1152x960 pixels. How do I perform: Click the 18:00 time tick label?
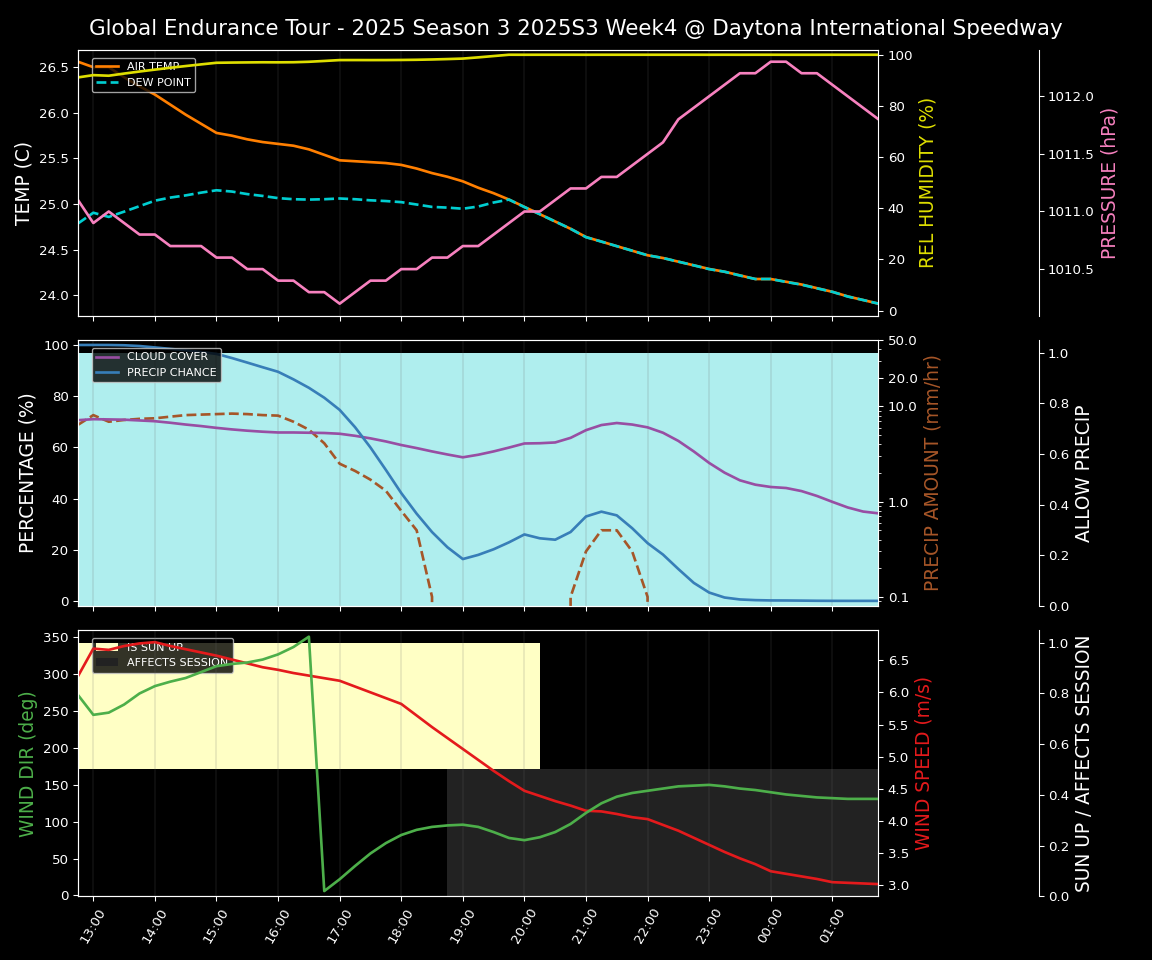click(399, 926)
